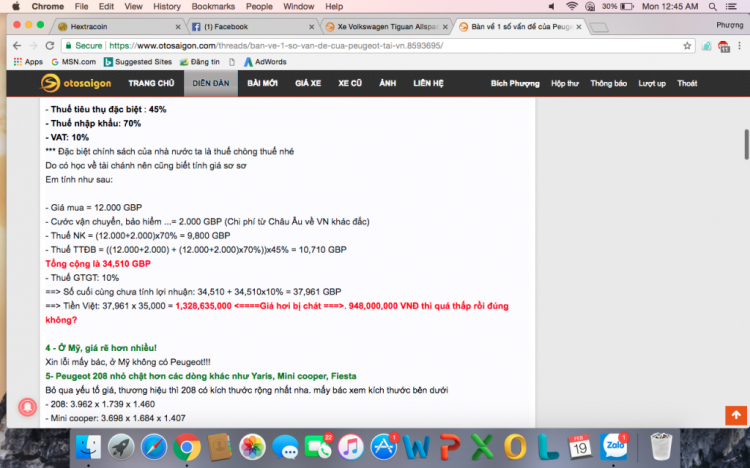
Task: Select DIỄN ĐÀN navigation item
Action: [211, 83]
